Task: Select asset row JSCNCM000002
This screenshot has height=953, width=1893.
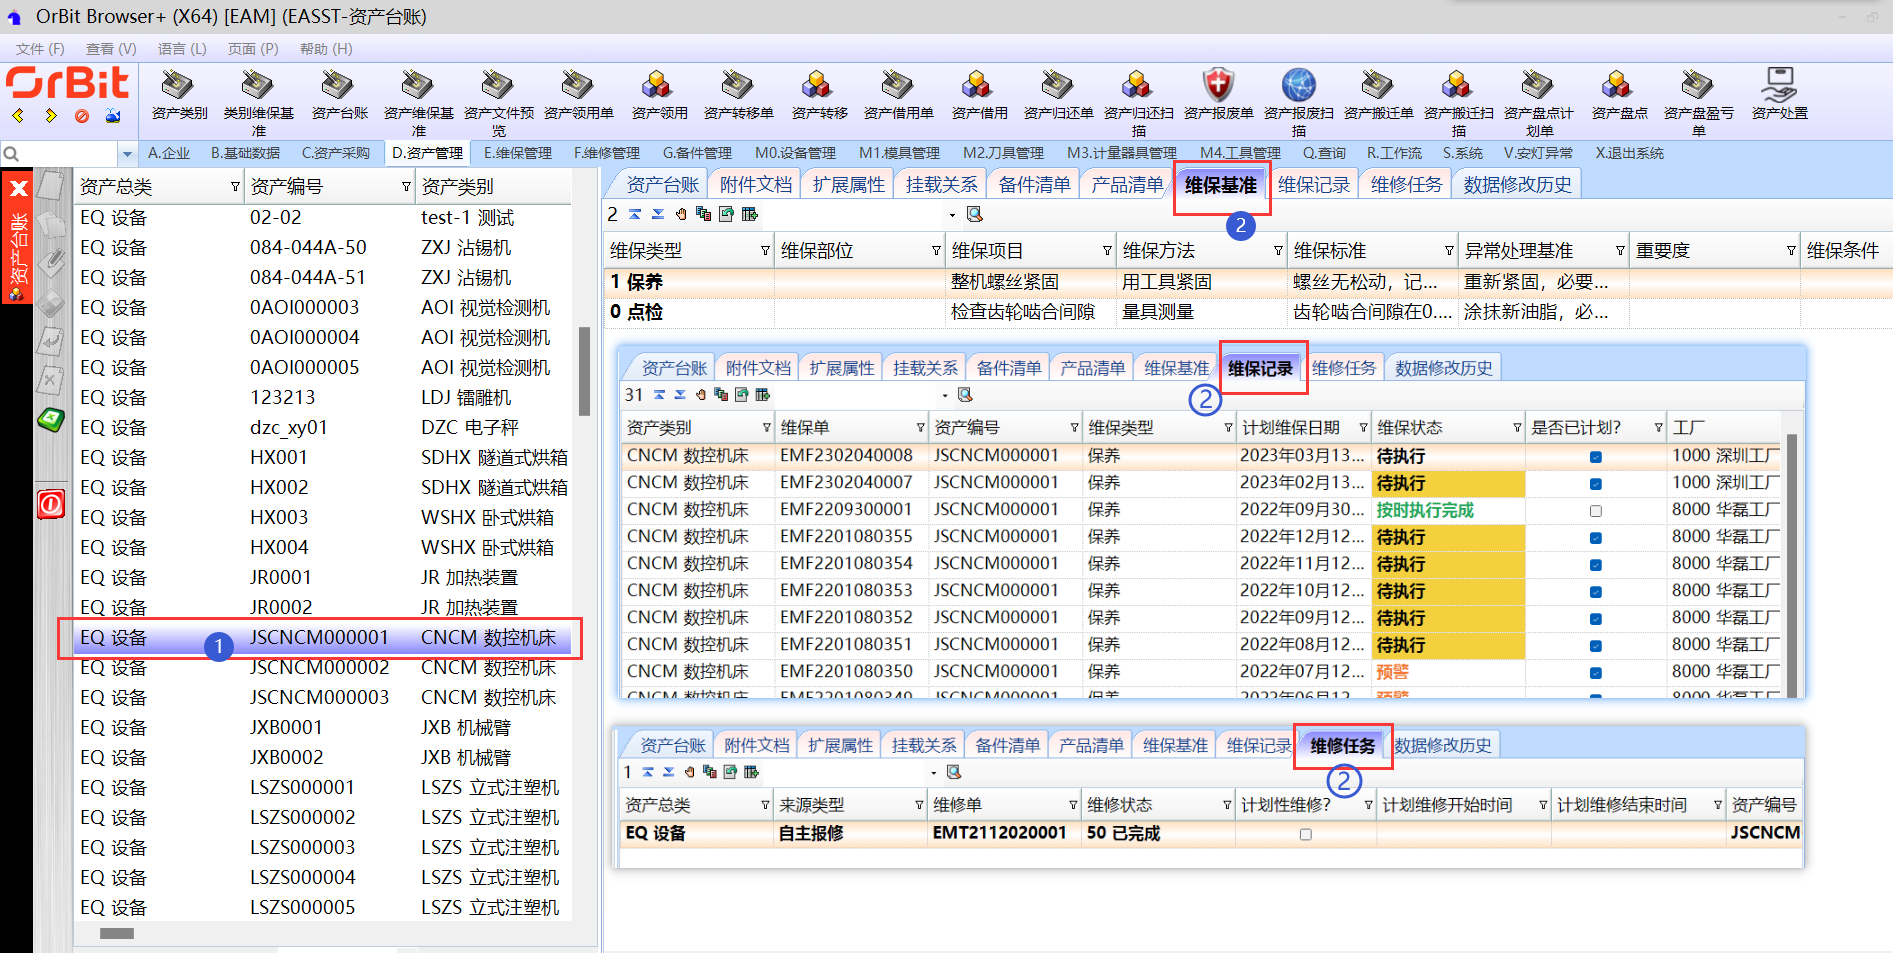Action: tap(319, 668)
